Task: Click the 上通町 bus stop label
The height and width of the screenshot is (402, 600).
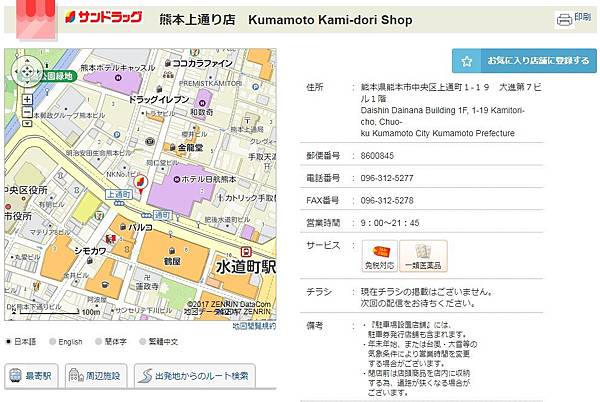Action: 119,194
